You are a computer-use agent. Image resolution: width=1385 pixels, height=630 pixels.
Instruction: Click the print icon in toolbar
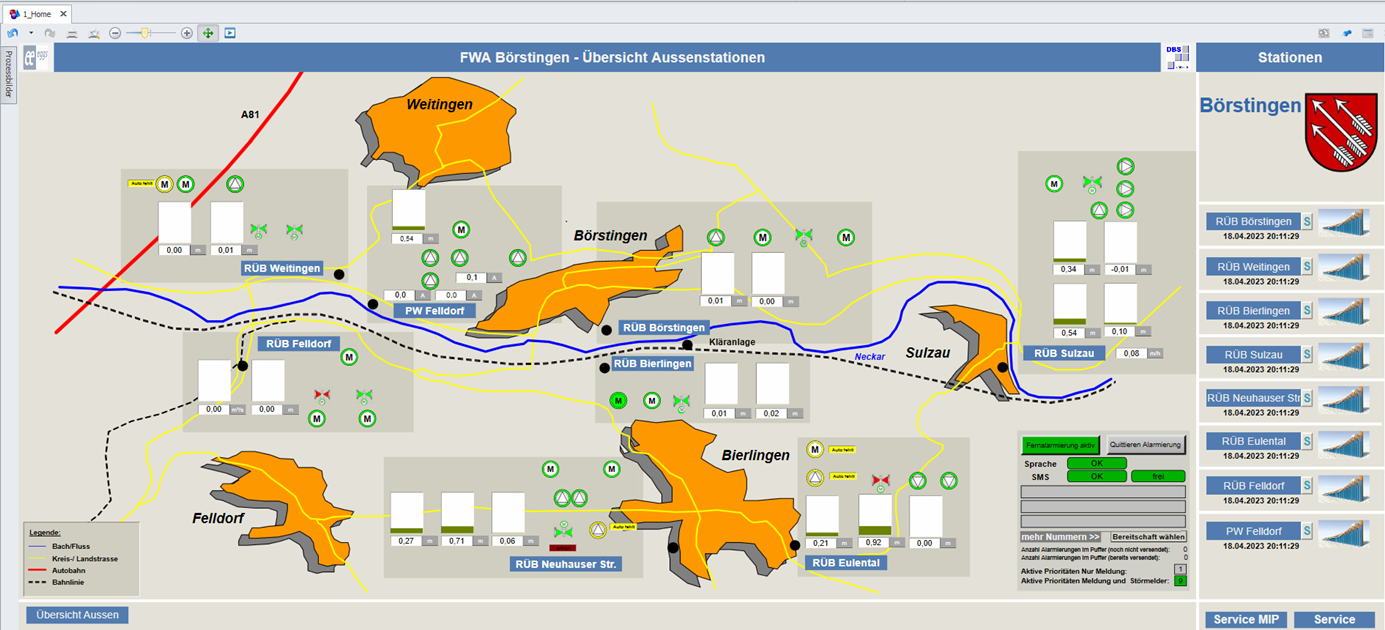[72, 33]
